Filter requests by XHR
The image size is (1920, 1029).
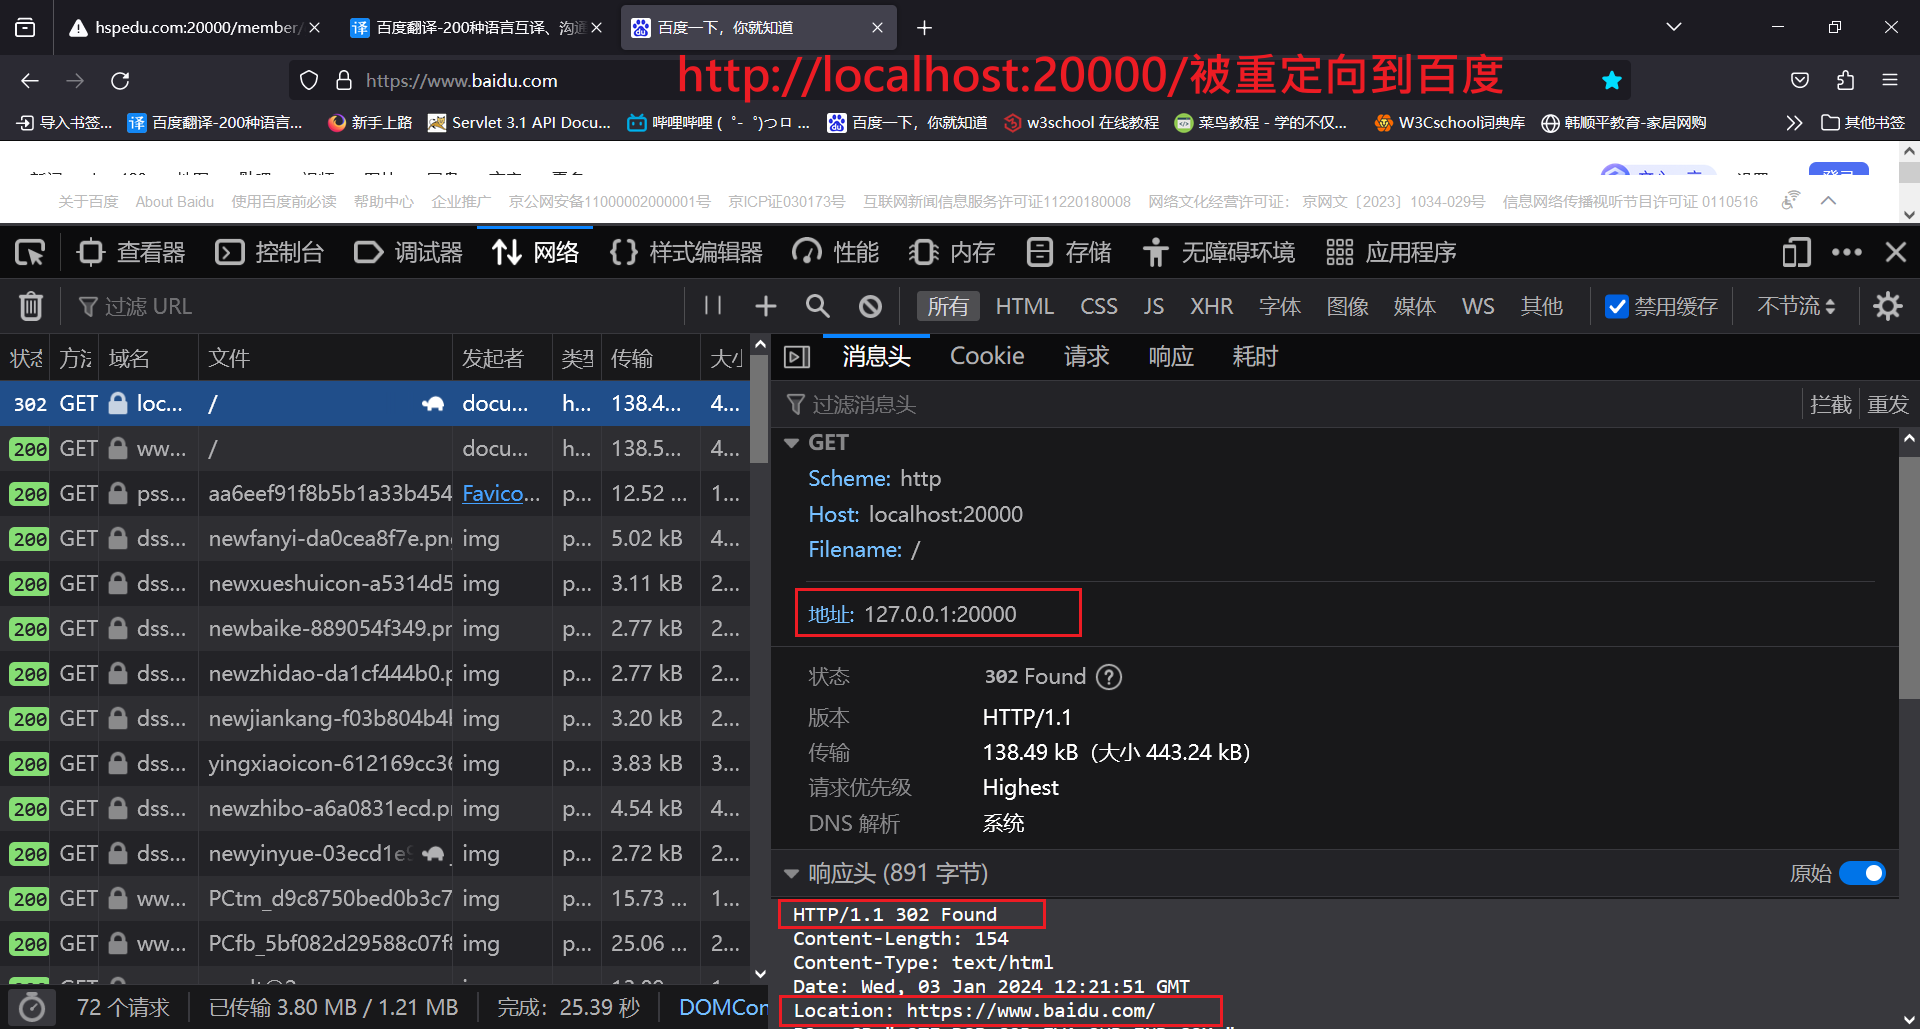(1212, 306)
